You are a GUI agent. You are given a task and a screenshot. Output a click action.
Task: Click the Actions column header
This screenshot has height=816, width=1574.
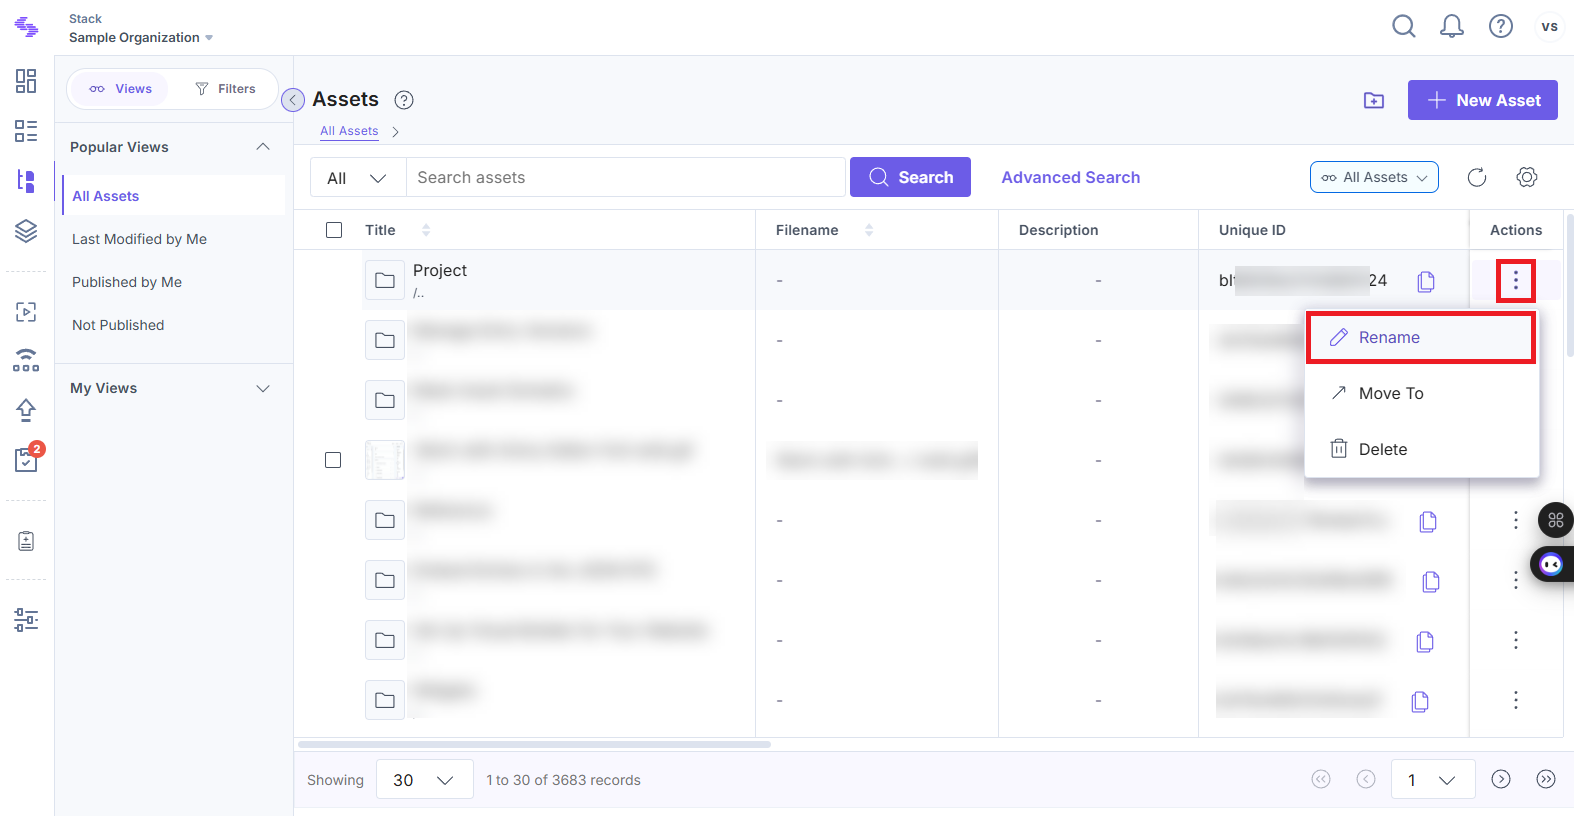1516,230
